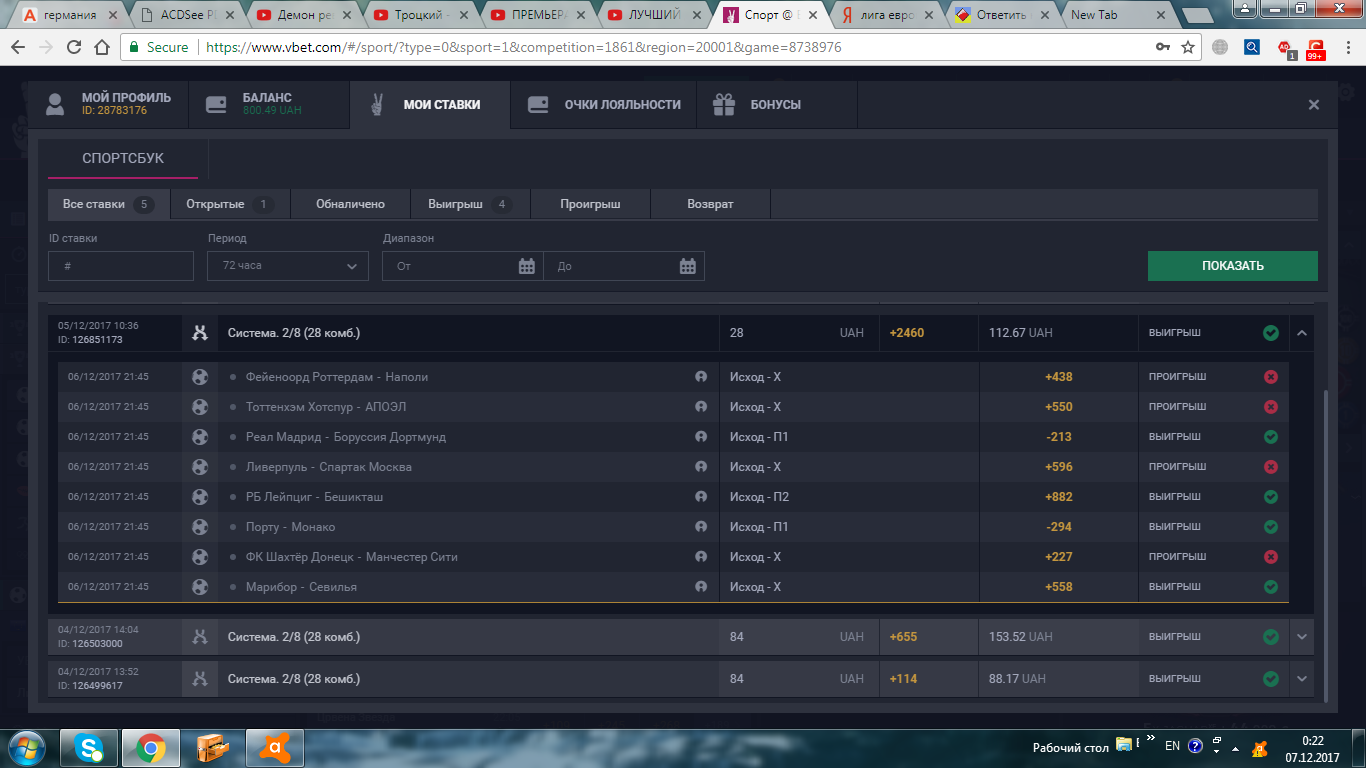Select match Ливерпуль - Спартак Москва

[329, 467]
